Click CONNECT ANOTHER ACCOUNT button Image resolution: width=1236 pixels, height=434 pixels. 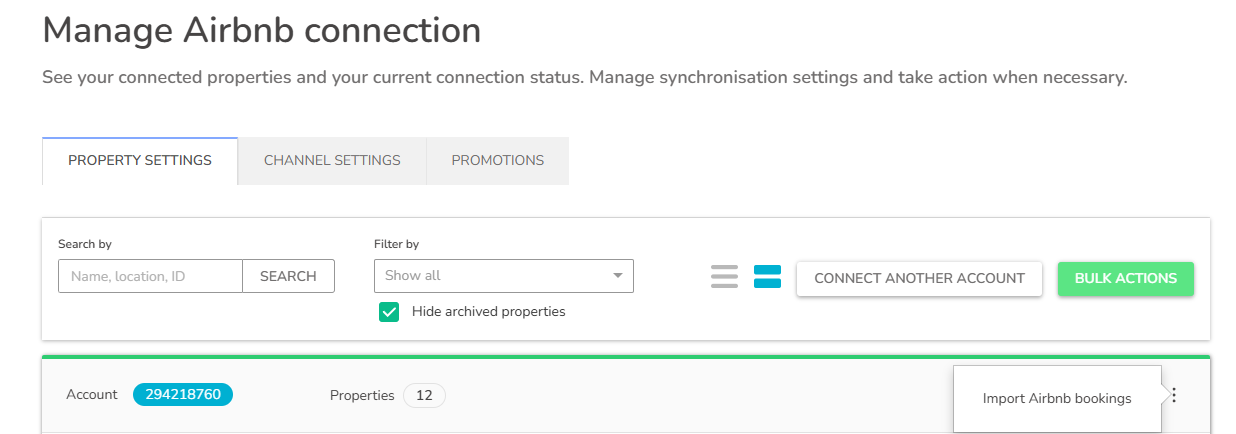pyautogui.click(x=919, y=279)
